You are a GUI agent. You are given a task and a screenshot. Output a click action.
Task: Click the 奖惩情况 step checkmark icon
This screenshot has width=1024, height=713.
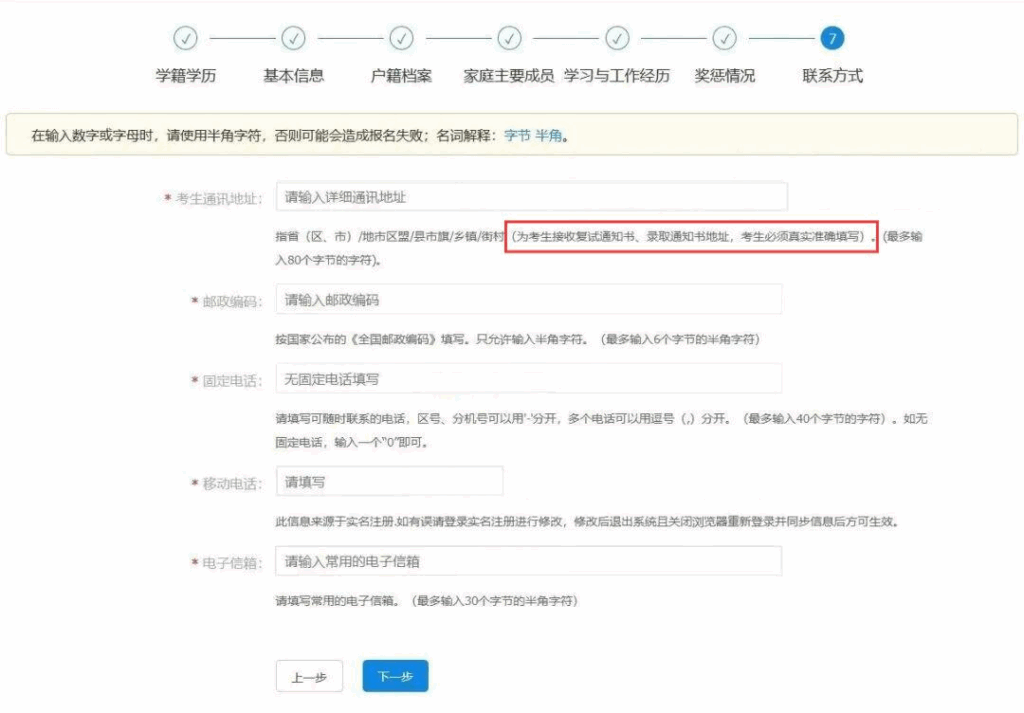725,39
